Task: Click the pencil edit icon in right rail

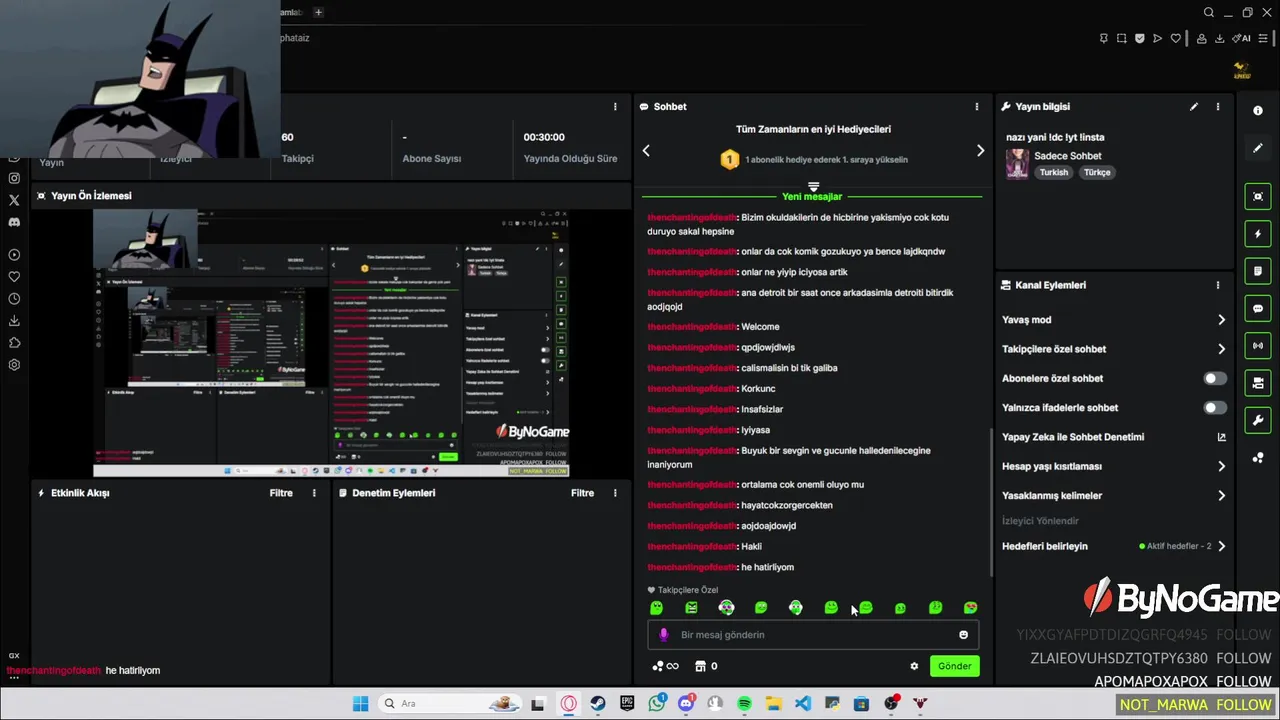Action: point(1258,148)
